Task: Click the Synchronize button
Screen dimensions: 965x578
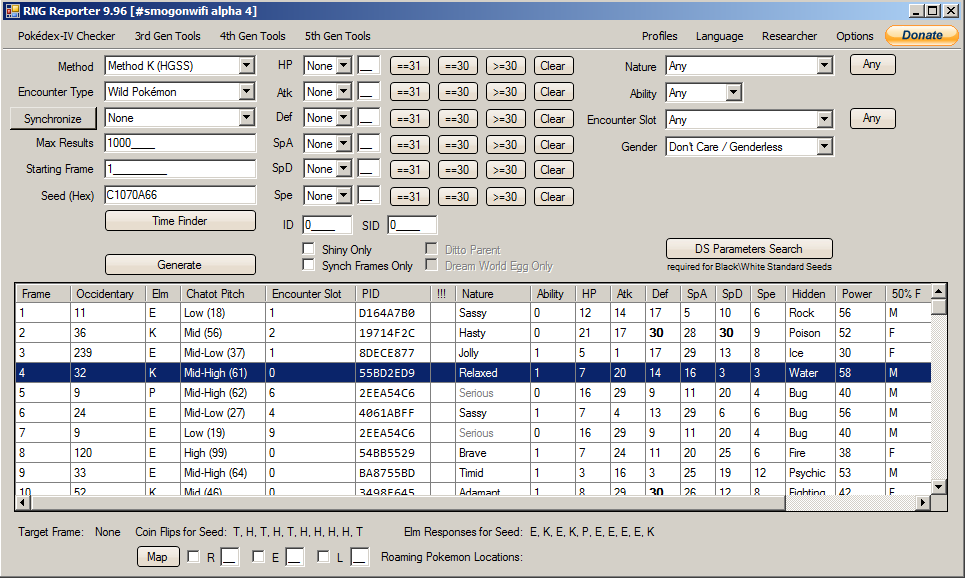Action: point(53,118)
